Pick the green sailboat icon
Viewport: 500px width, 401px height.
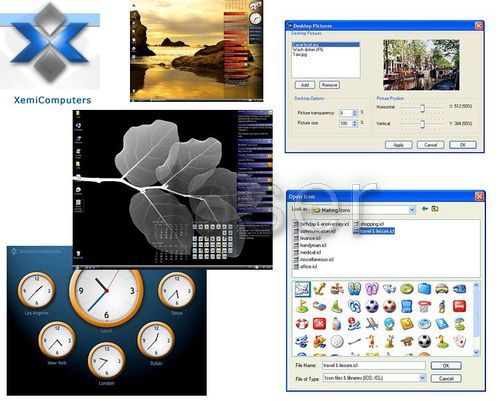pyautogui.click(x=337, y=306)
